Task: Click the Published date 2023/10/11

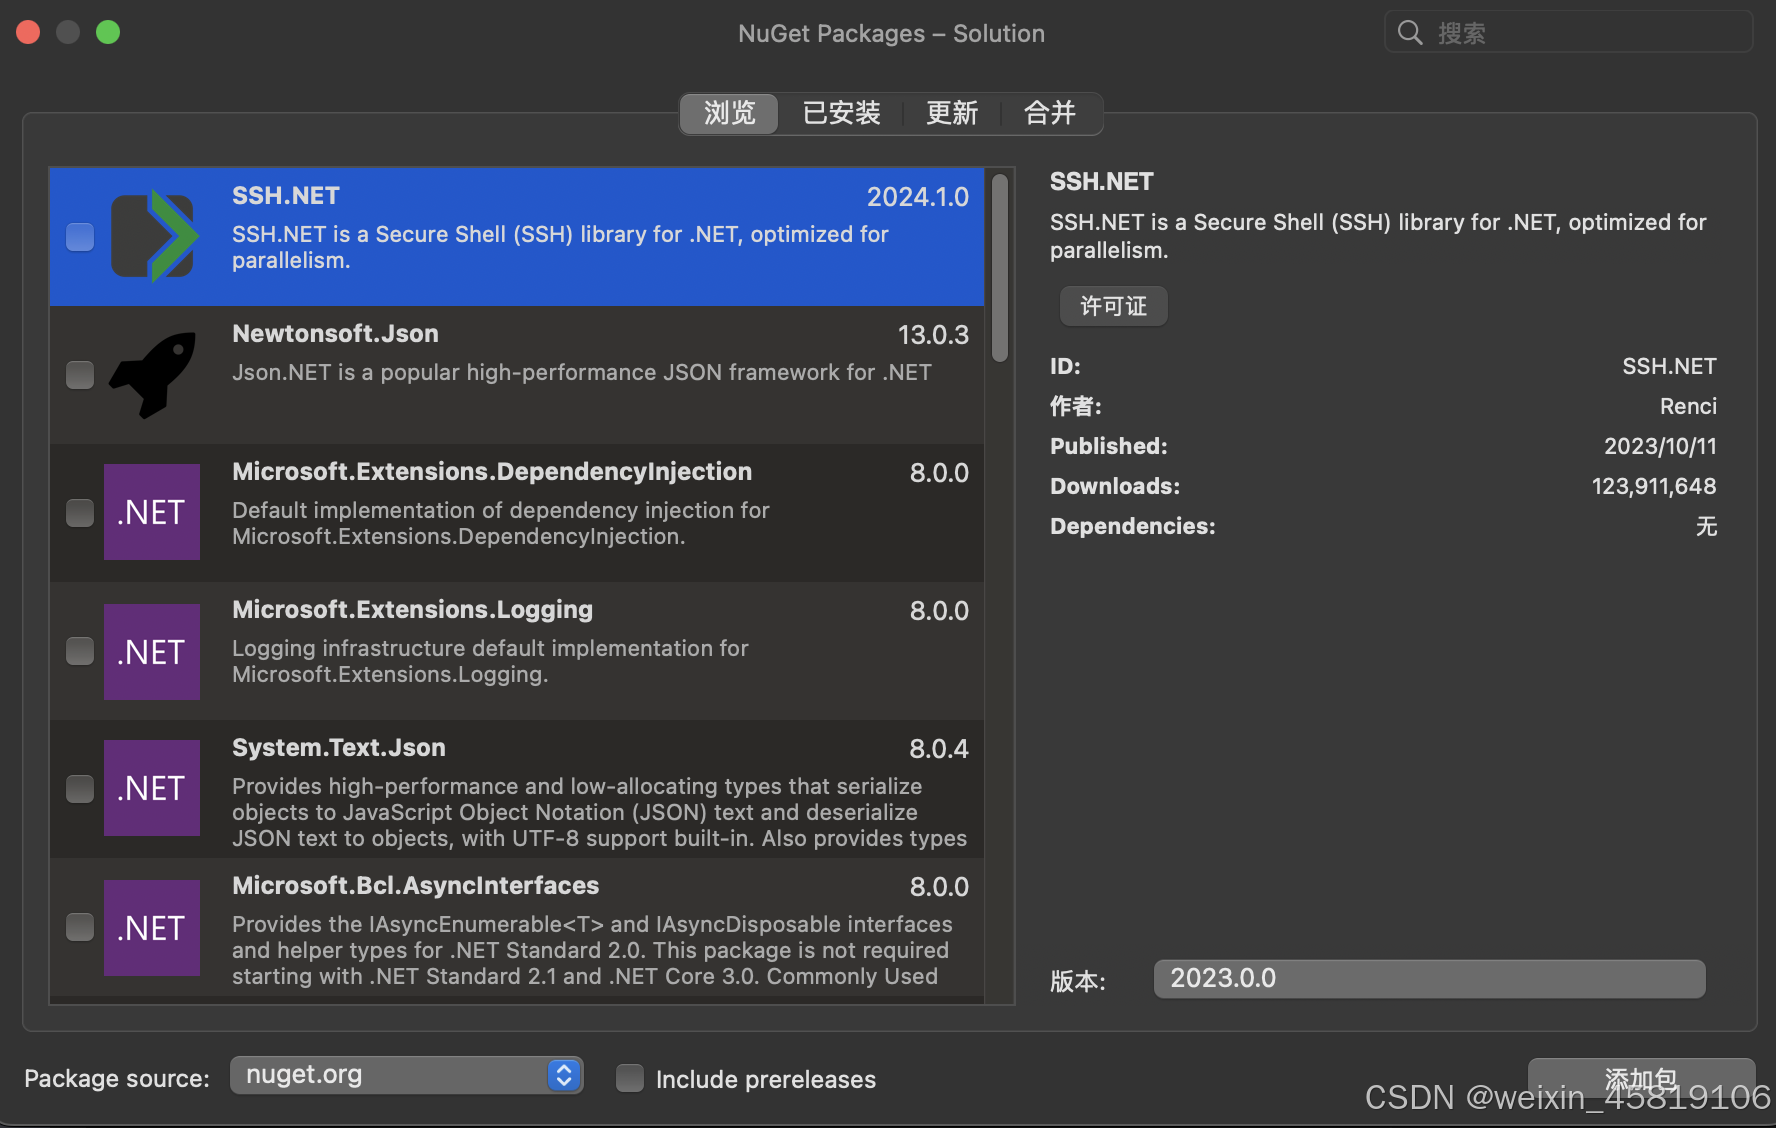Action: tap(1660, 446)
